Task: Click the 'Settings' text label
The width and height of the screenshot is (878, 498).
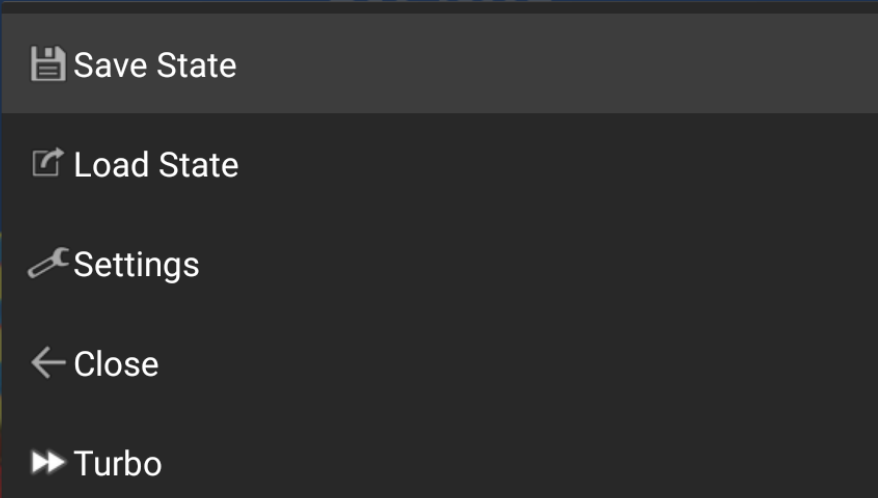Action: pyautogui.click(x=137, y=265)
